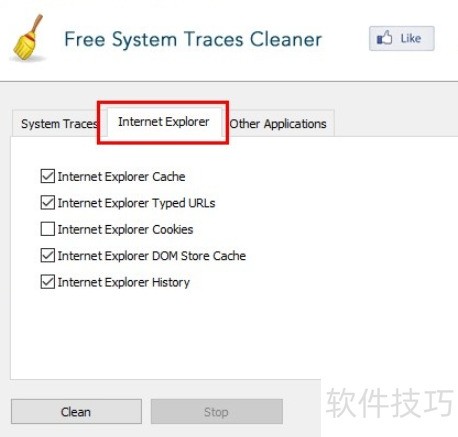Disable the Internet Explorer Typed URLs checkbox
458x437 pixels.
48,202
